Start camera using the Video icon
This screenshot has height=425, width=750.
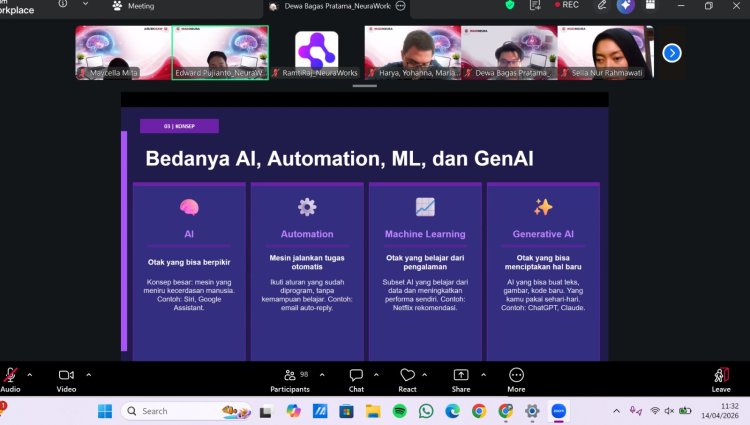[66, 375]
